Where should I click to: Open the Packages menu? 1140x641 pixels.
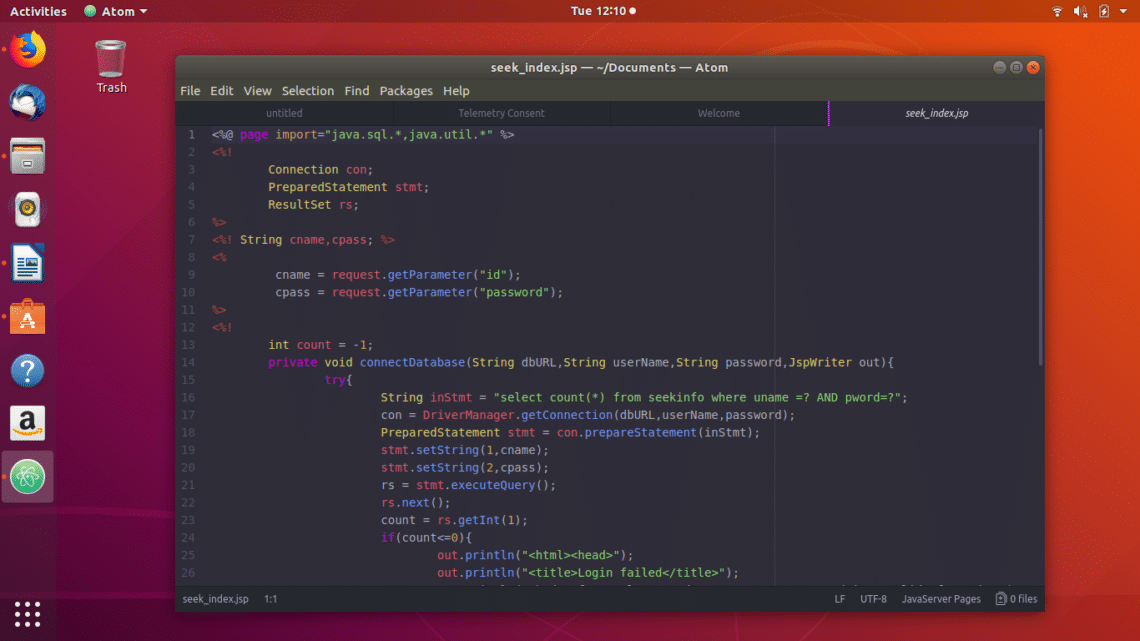(x=406, y=91)
